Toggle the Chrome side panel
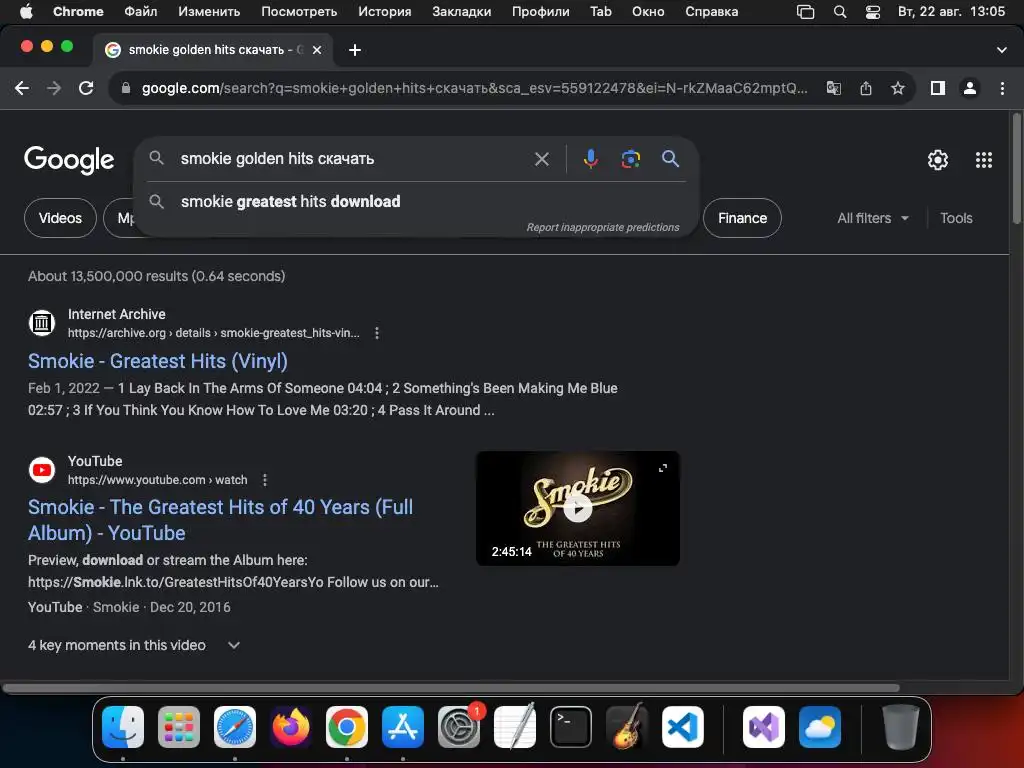Viewport: 1024px width, 768px height. (x=938, y=88)
